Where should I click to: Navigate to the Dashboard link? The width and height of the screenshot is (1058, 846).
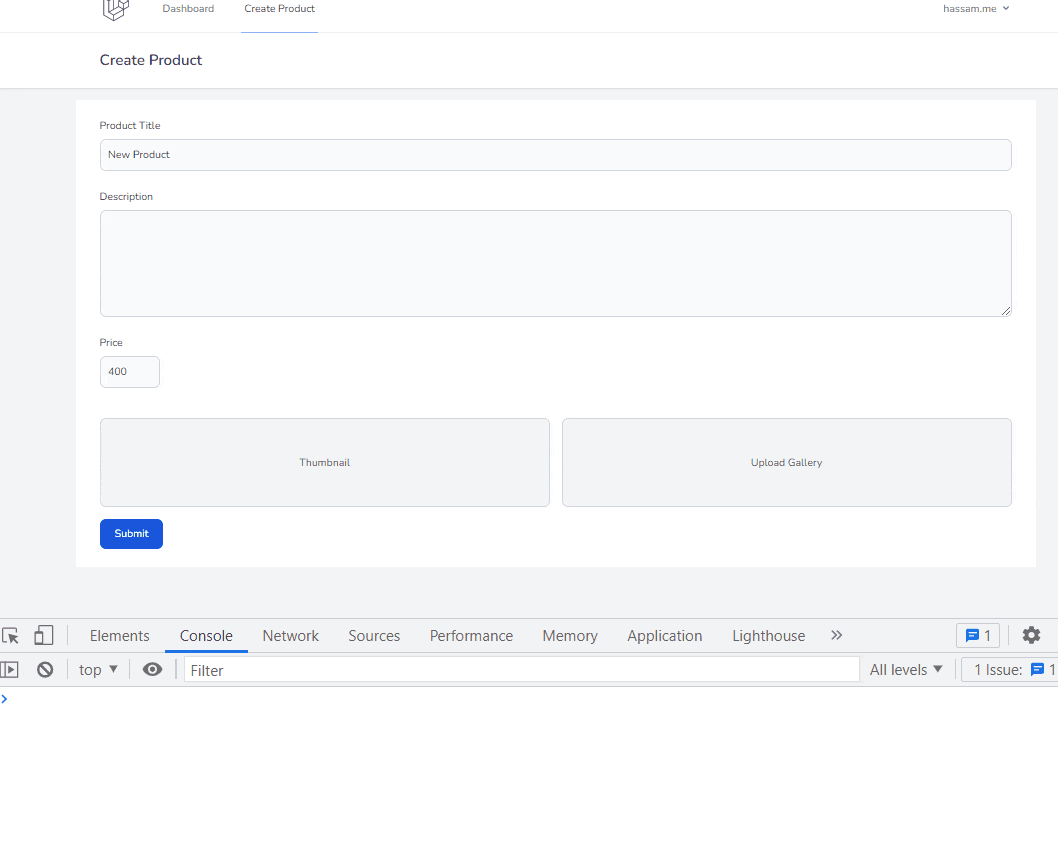188,8
